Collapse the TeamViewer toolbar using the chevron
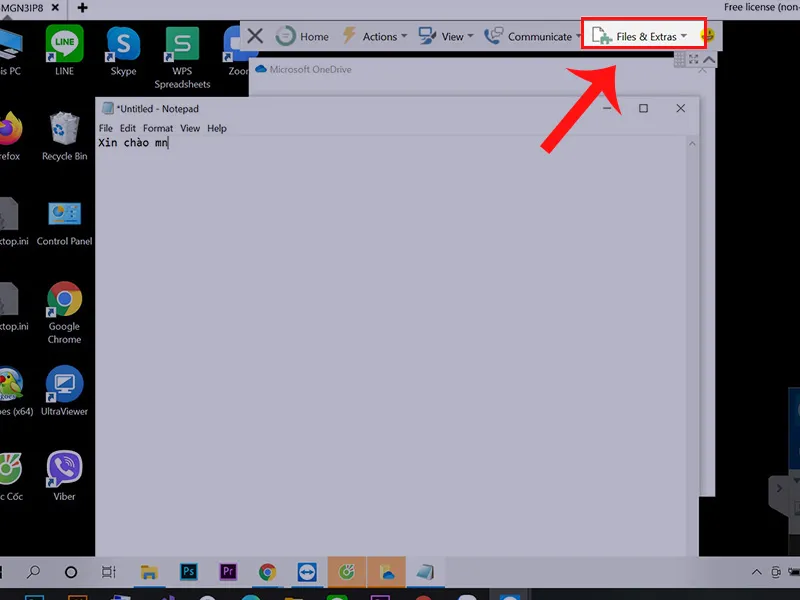 pyautogui.click(x=708, y=59)
